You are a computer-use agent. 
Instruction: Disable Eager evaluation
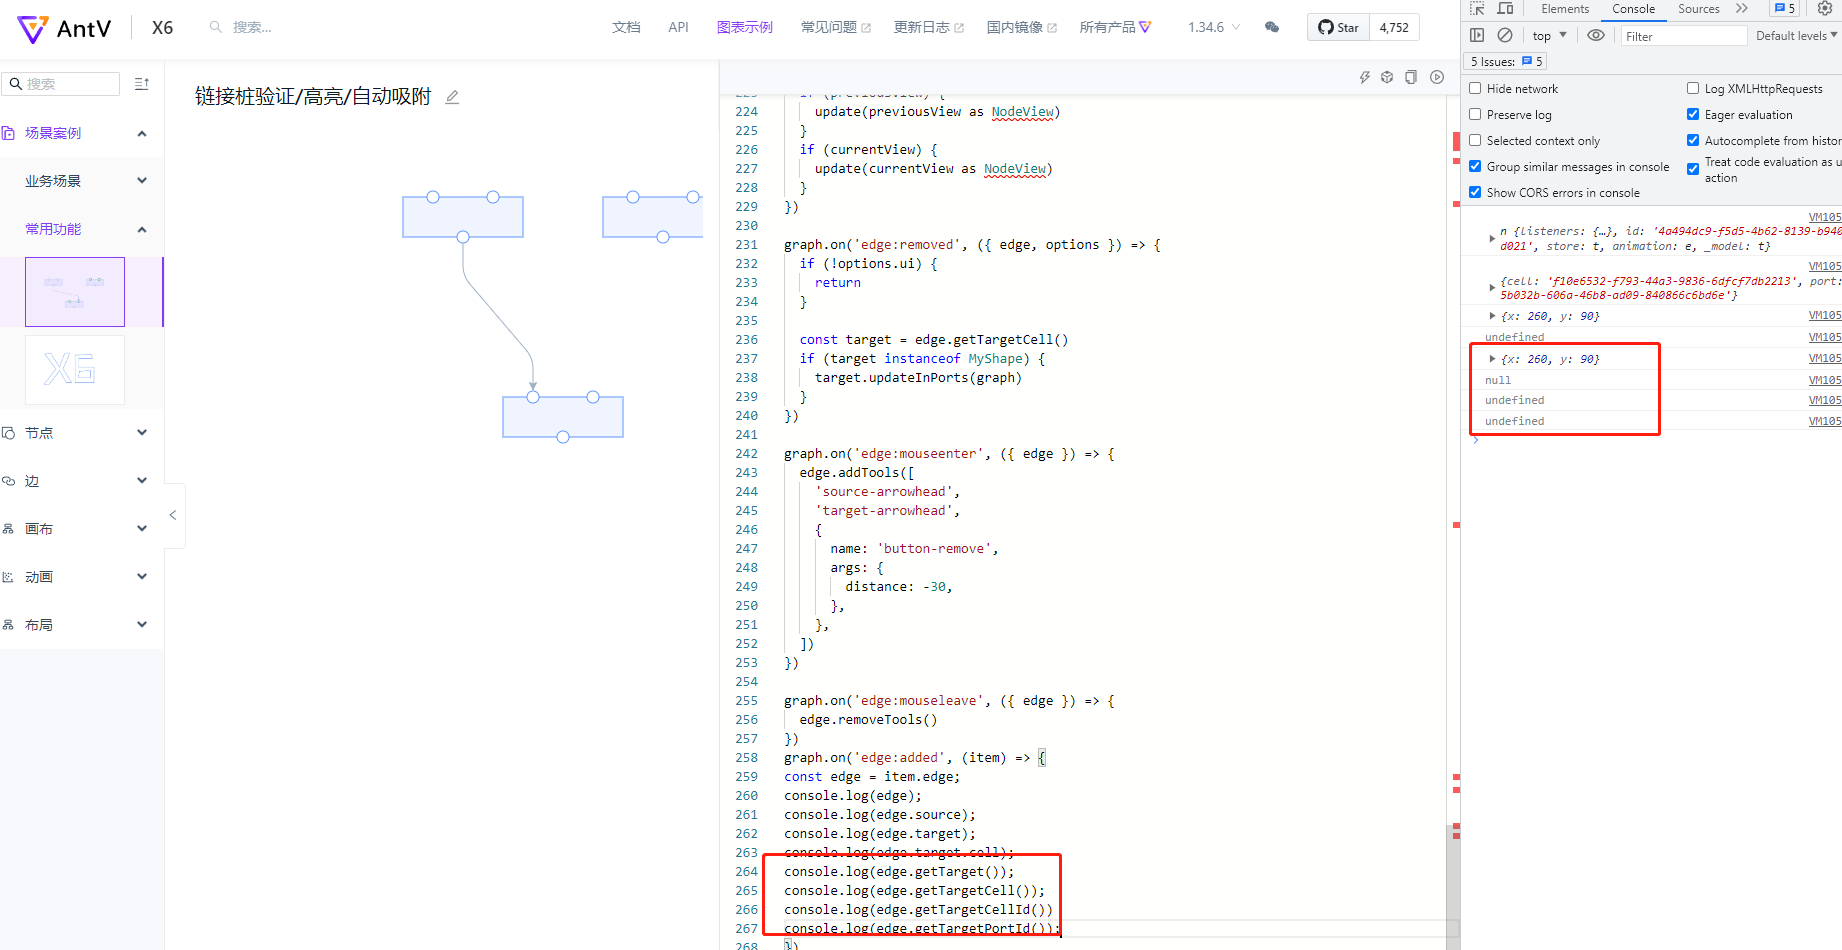tap(1692, 114)
